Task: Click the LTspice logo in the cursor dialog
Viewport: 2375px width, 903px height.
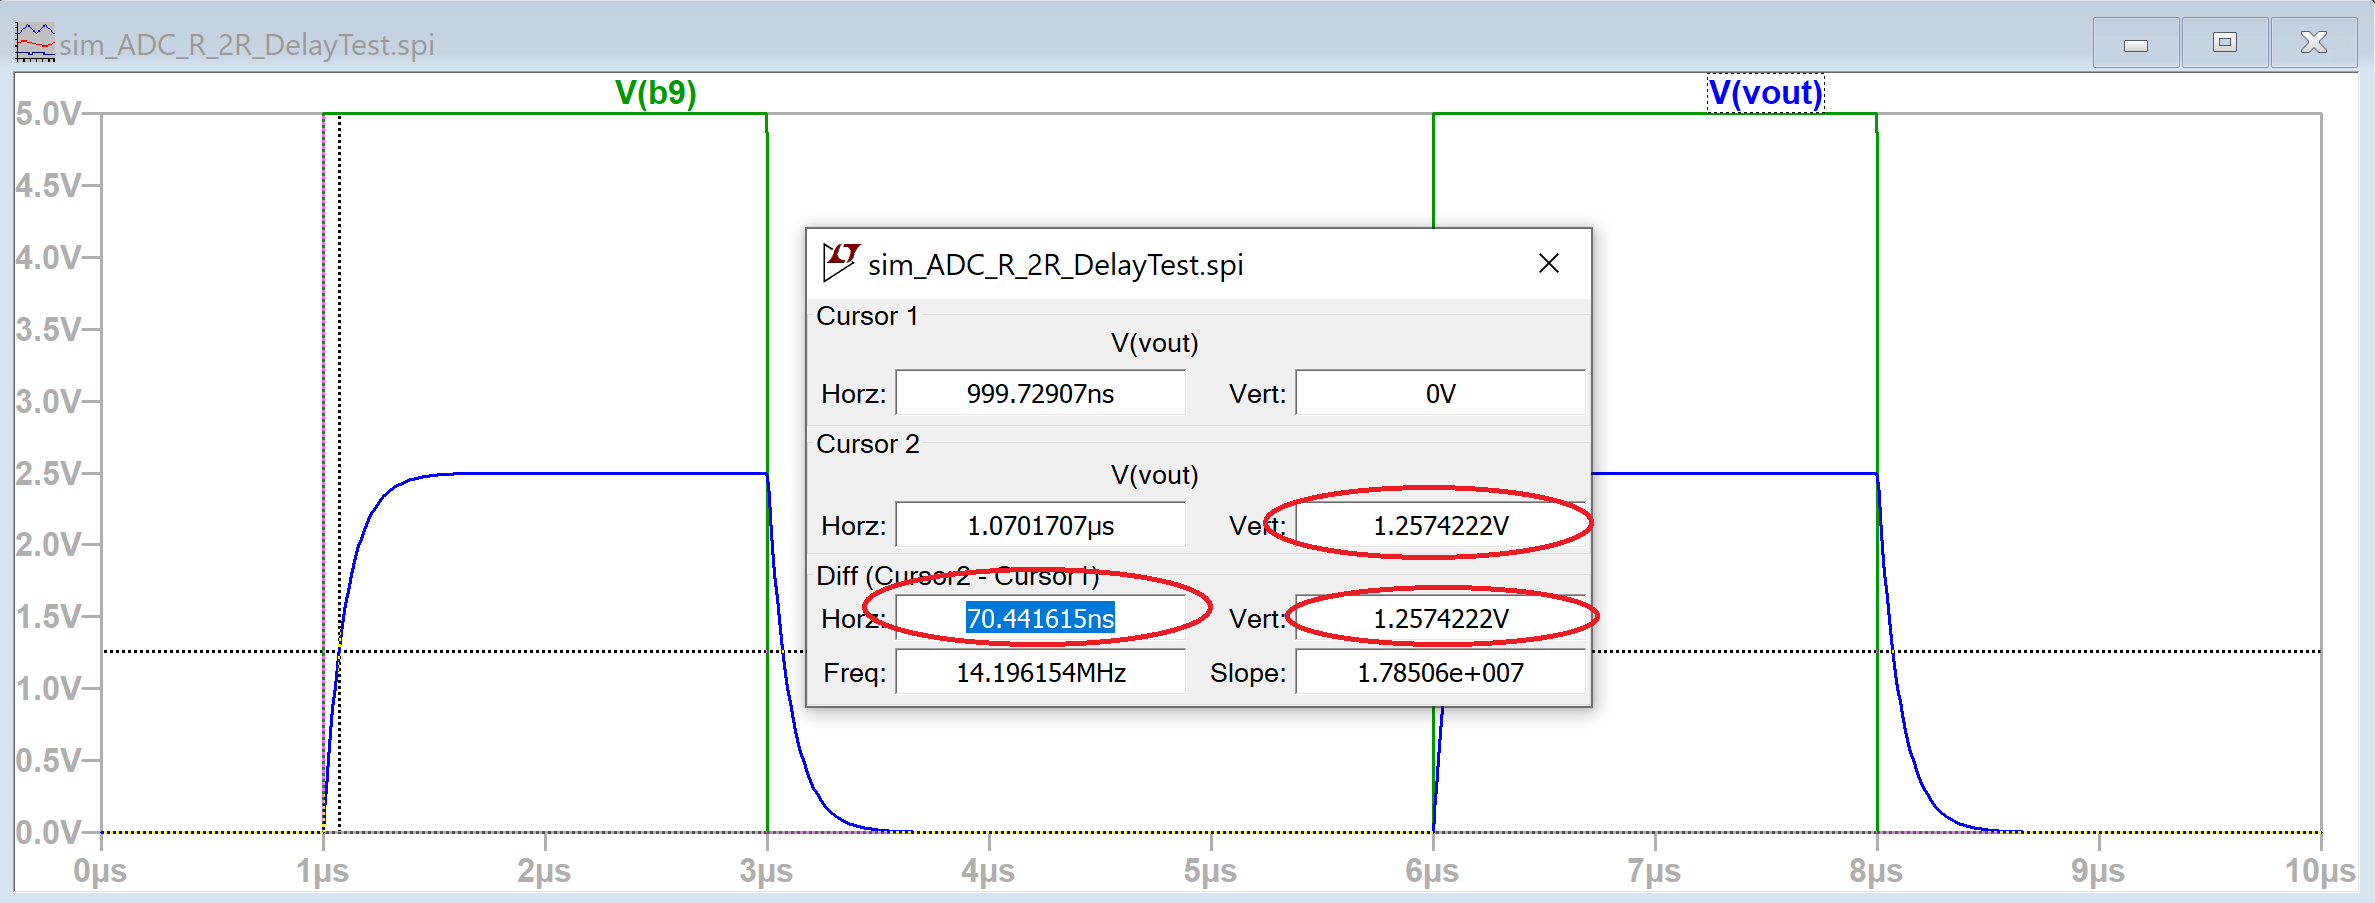Action: click(840, 262)
